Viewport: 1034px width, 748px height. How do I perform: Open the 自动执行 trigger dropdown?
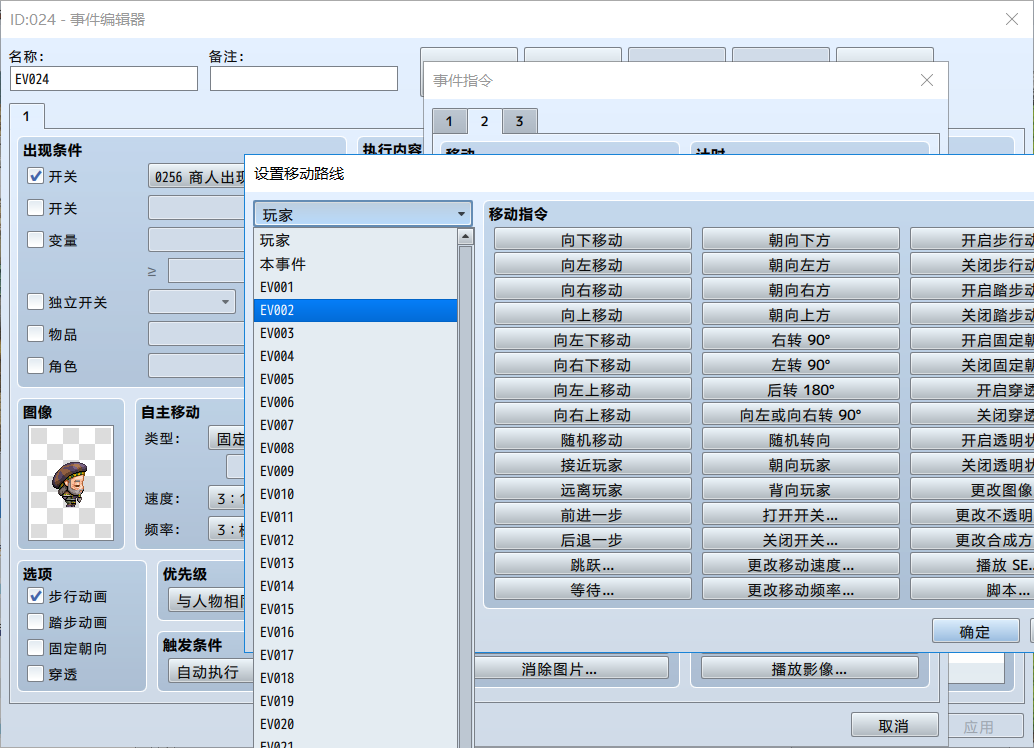(211, 672)
